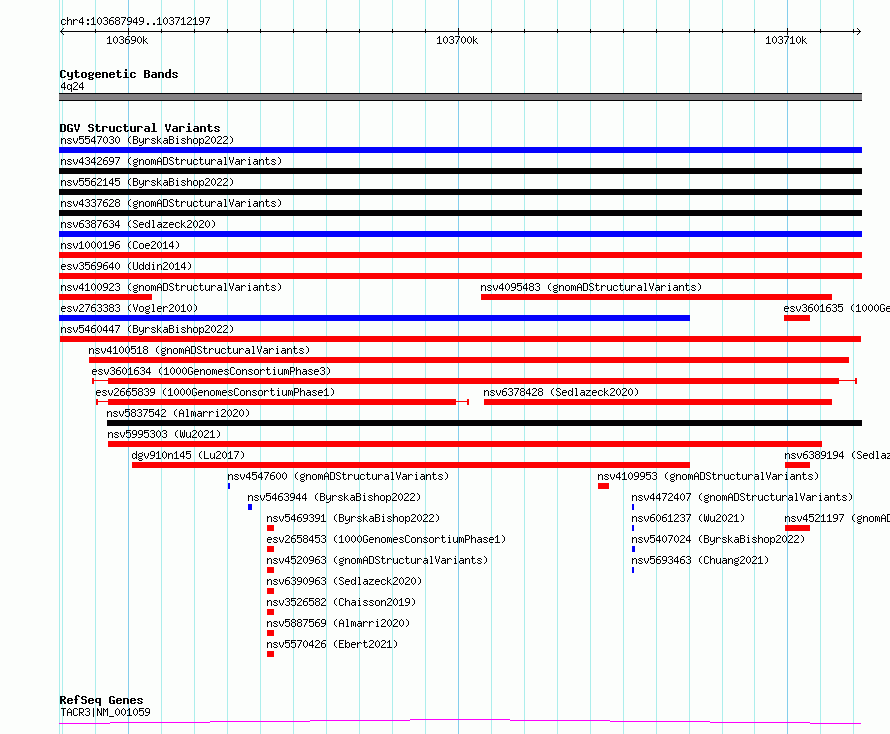This screenshot has height=734, width=890.
Task: Click the esv3601635 variant label
Action: [836, 308]
